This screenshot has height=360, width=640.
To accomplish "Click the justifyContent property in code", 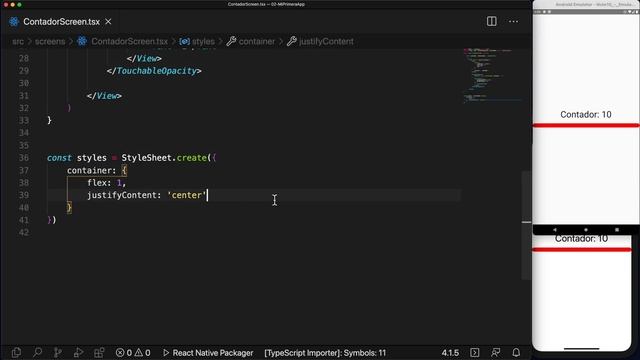I will 121,195.
